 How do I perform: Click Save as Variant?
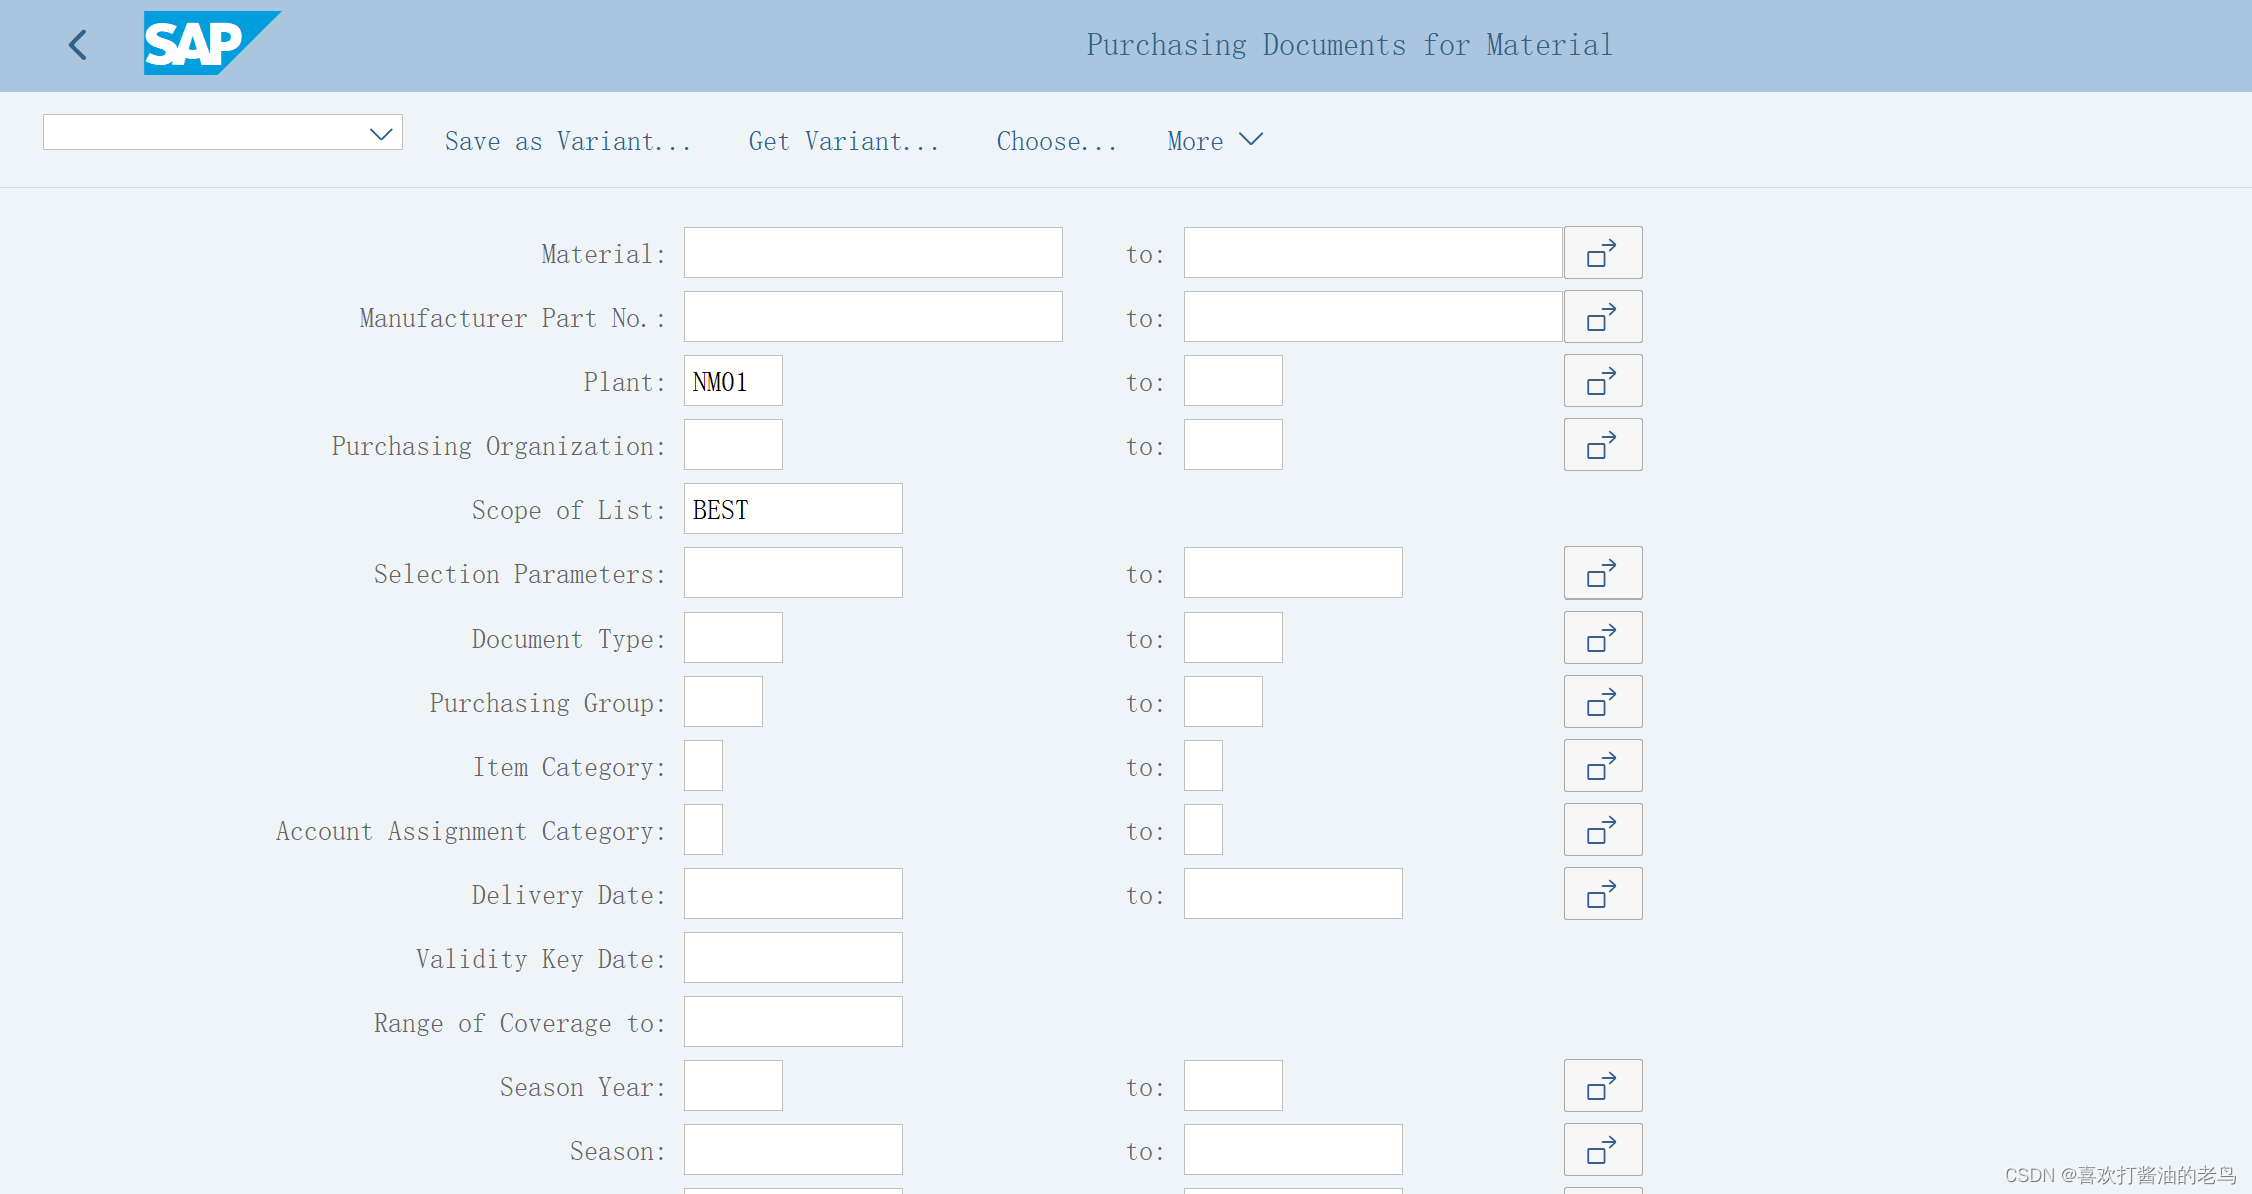point(568,141)
